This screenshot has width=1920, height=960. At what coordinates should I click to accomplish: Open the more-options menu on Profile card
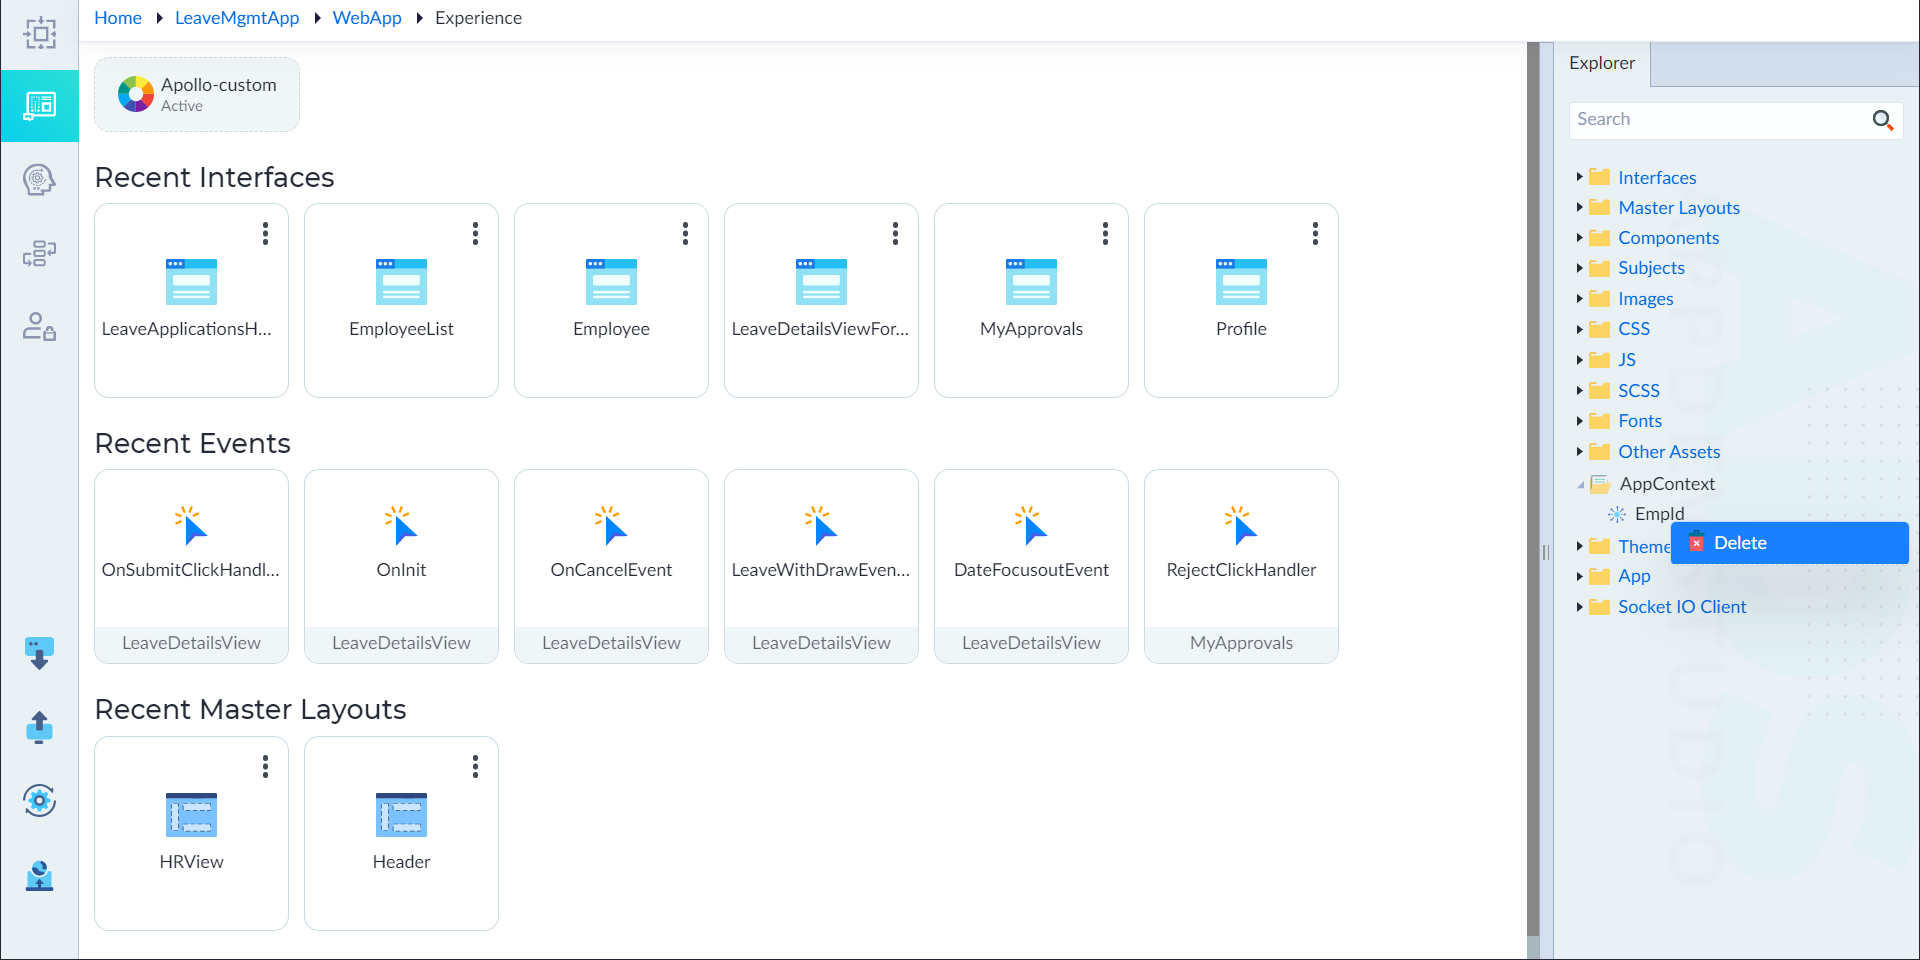click(1315, 234)
